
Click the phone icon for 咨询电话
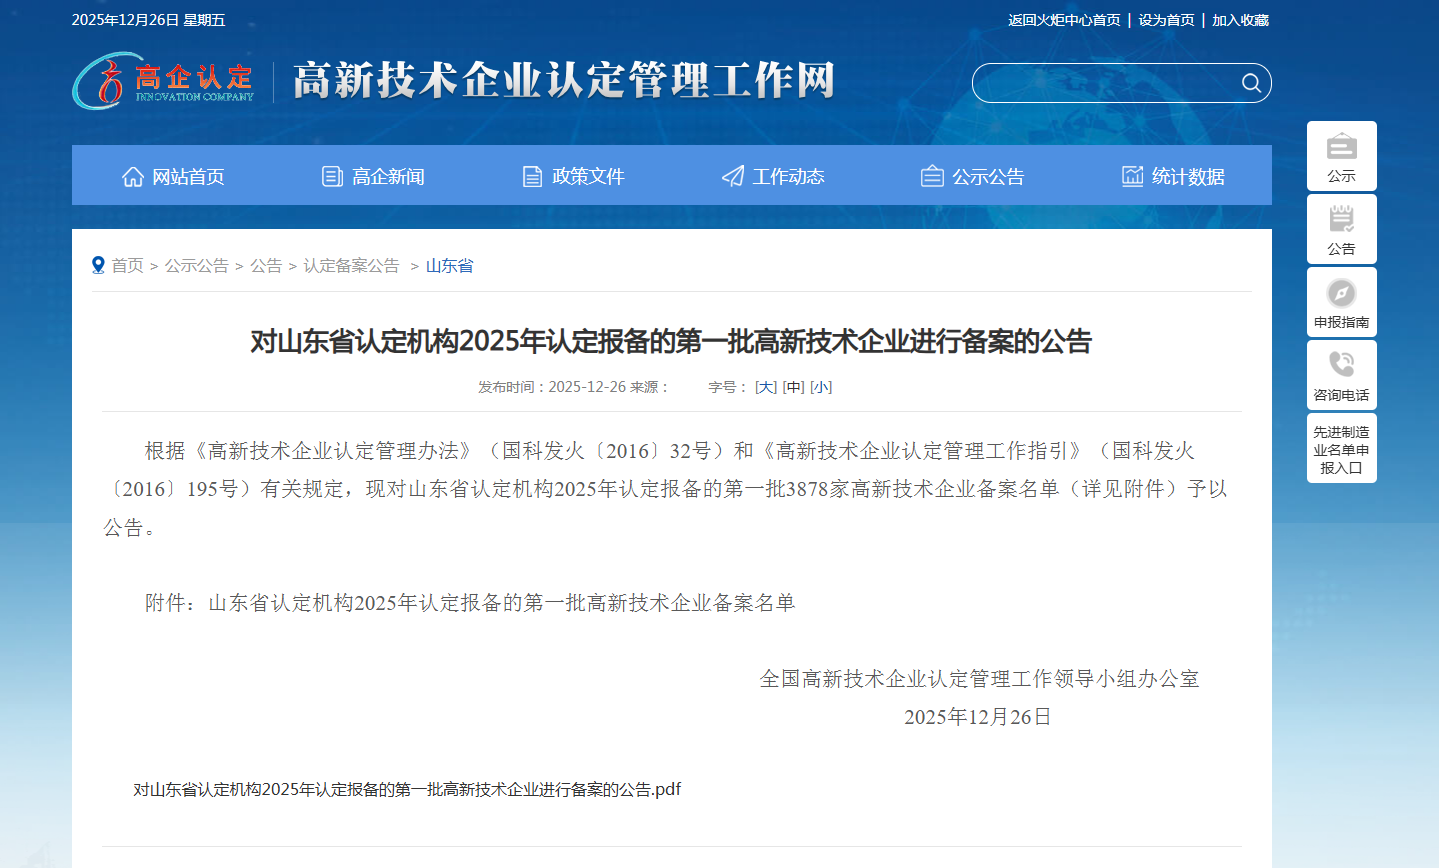pos(1341,366)
